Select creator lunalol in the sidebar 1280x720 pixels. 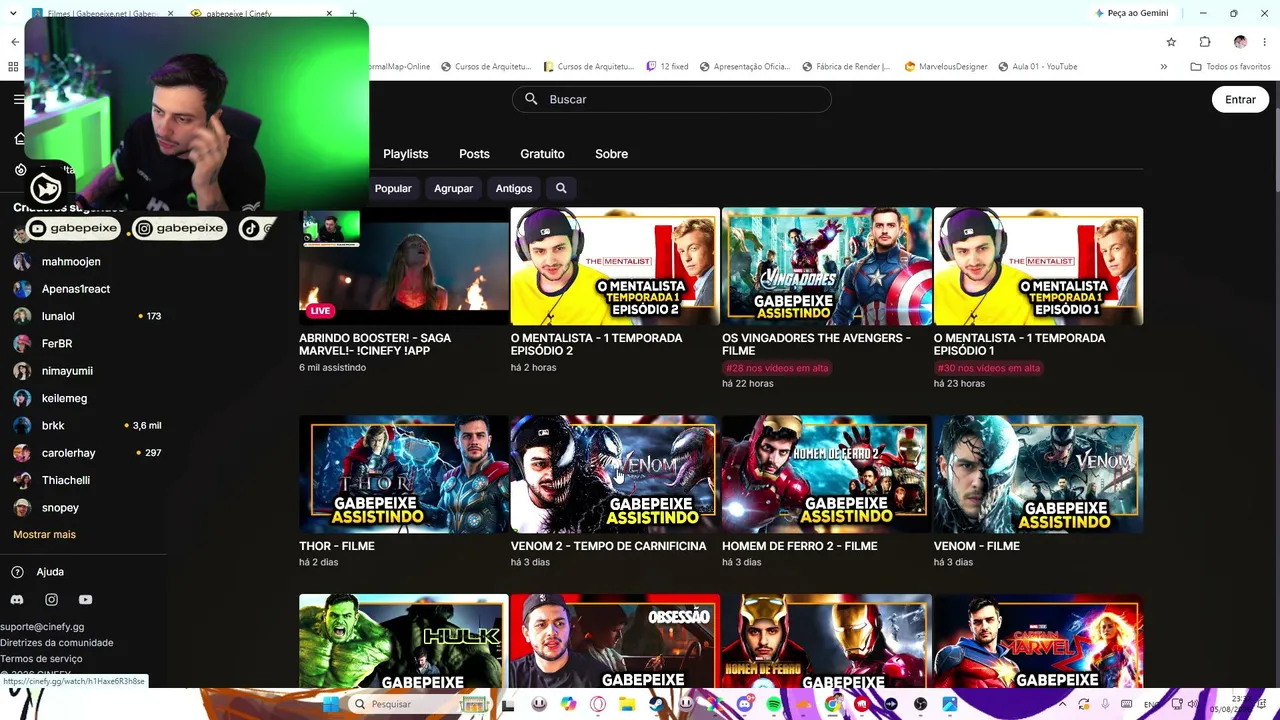click(x=58, y=316)
